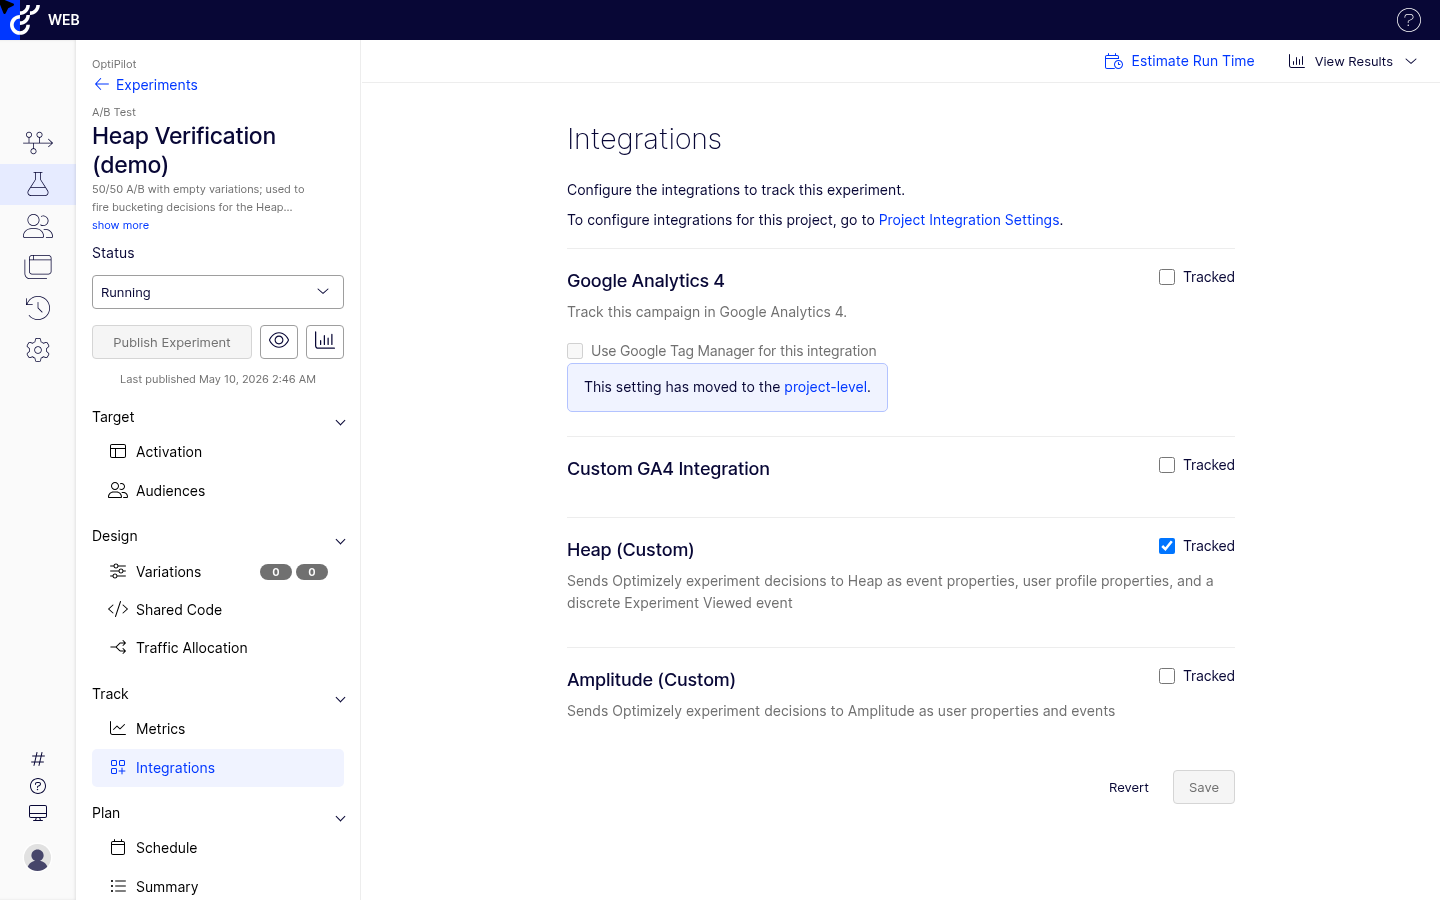Click the Google Analytics 4 heading
This screenshot has height=900, width=1440.
tap(645, 281)
